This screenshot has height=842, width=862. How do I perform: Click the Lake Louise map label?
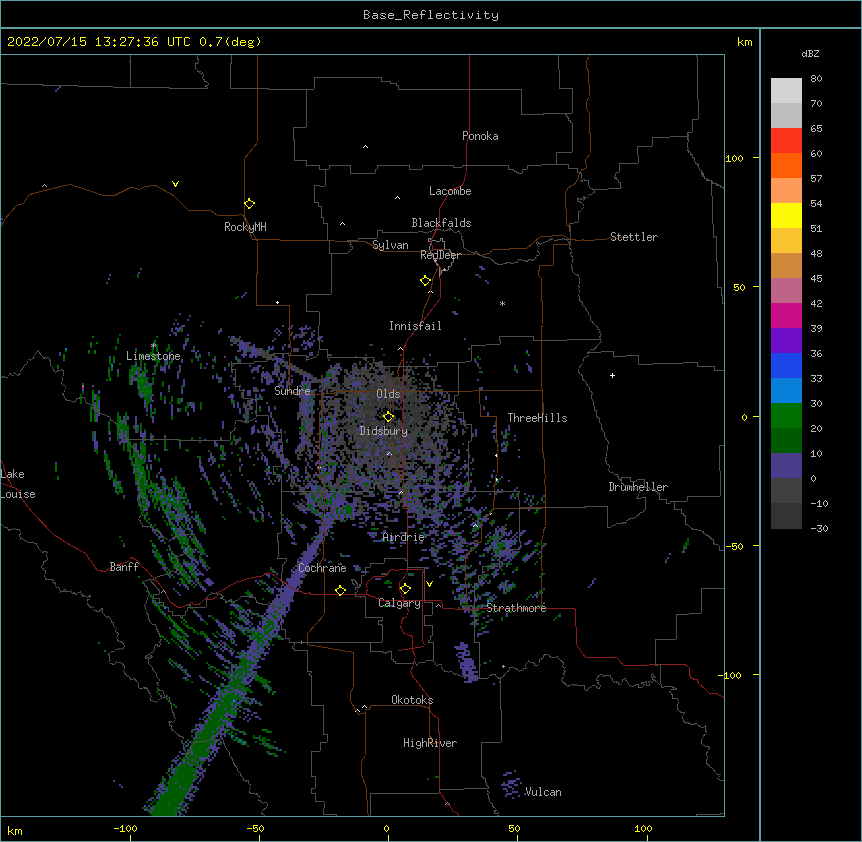click(x=18, y=484)
